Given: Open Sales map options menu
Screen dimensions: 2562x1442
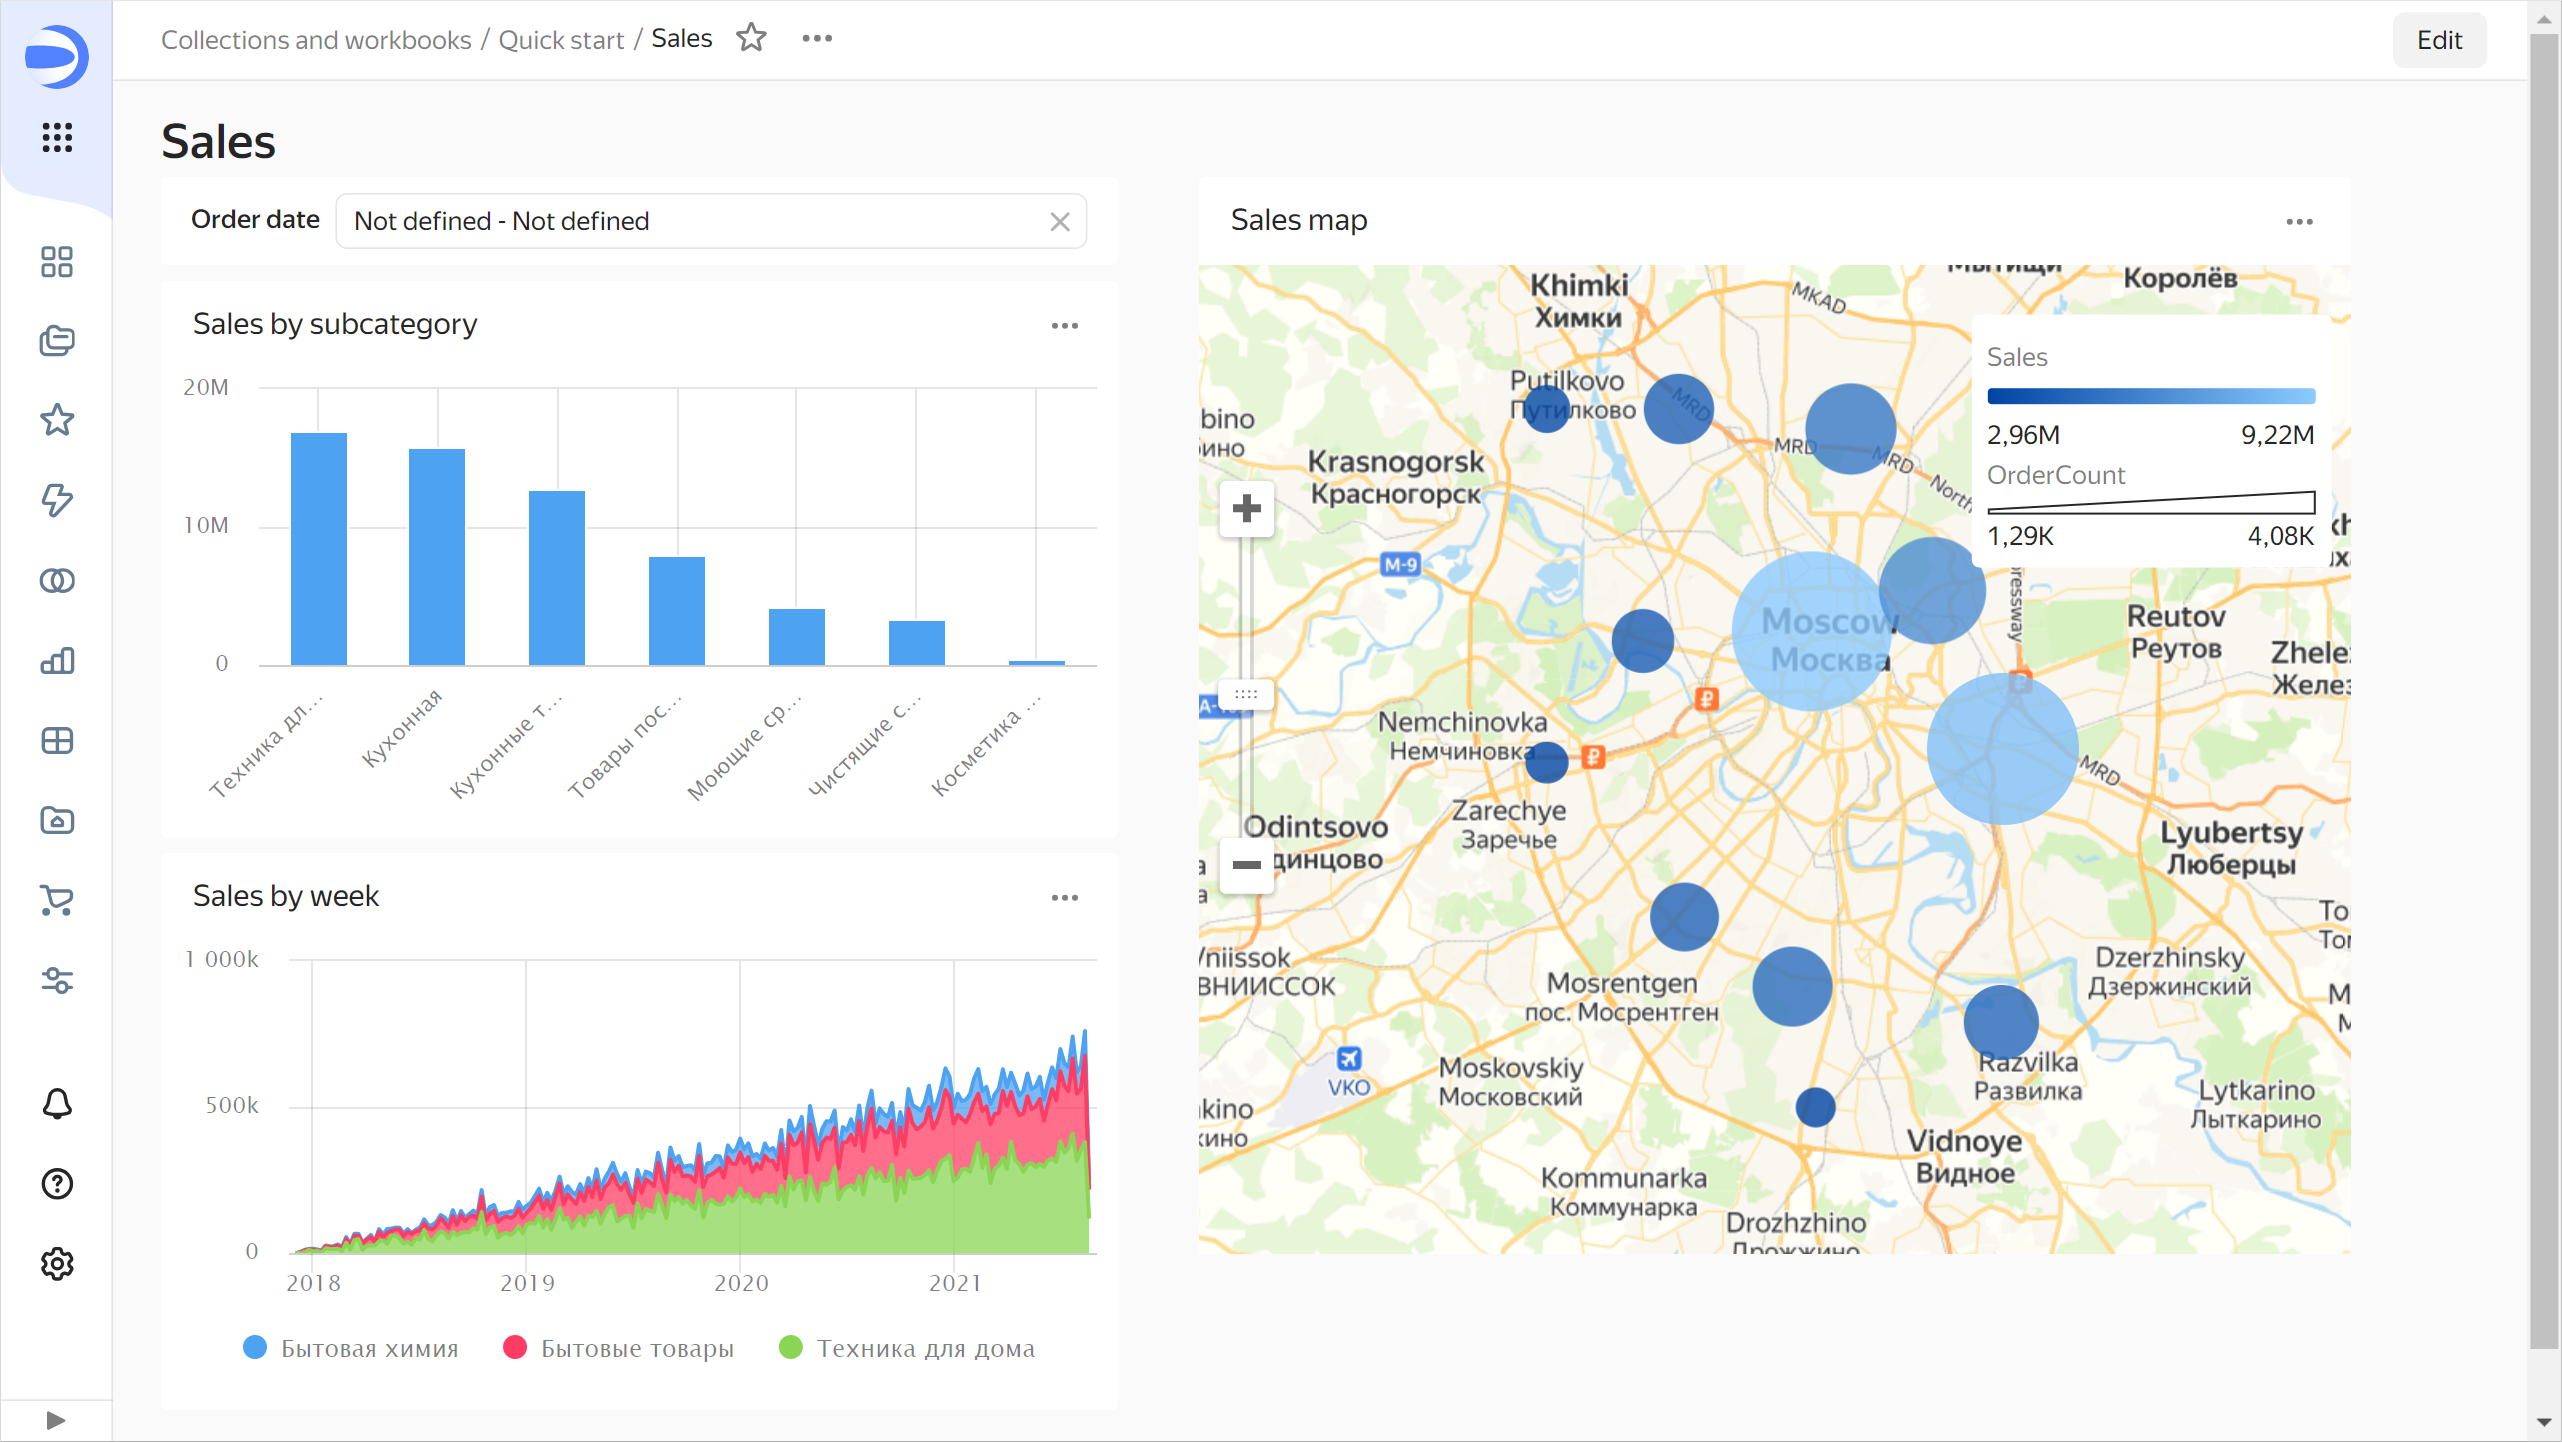Looking at the screenshot, I should click(2299, 222).
